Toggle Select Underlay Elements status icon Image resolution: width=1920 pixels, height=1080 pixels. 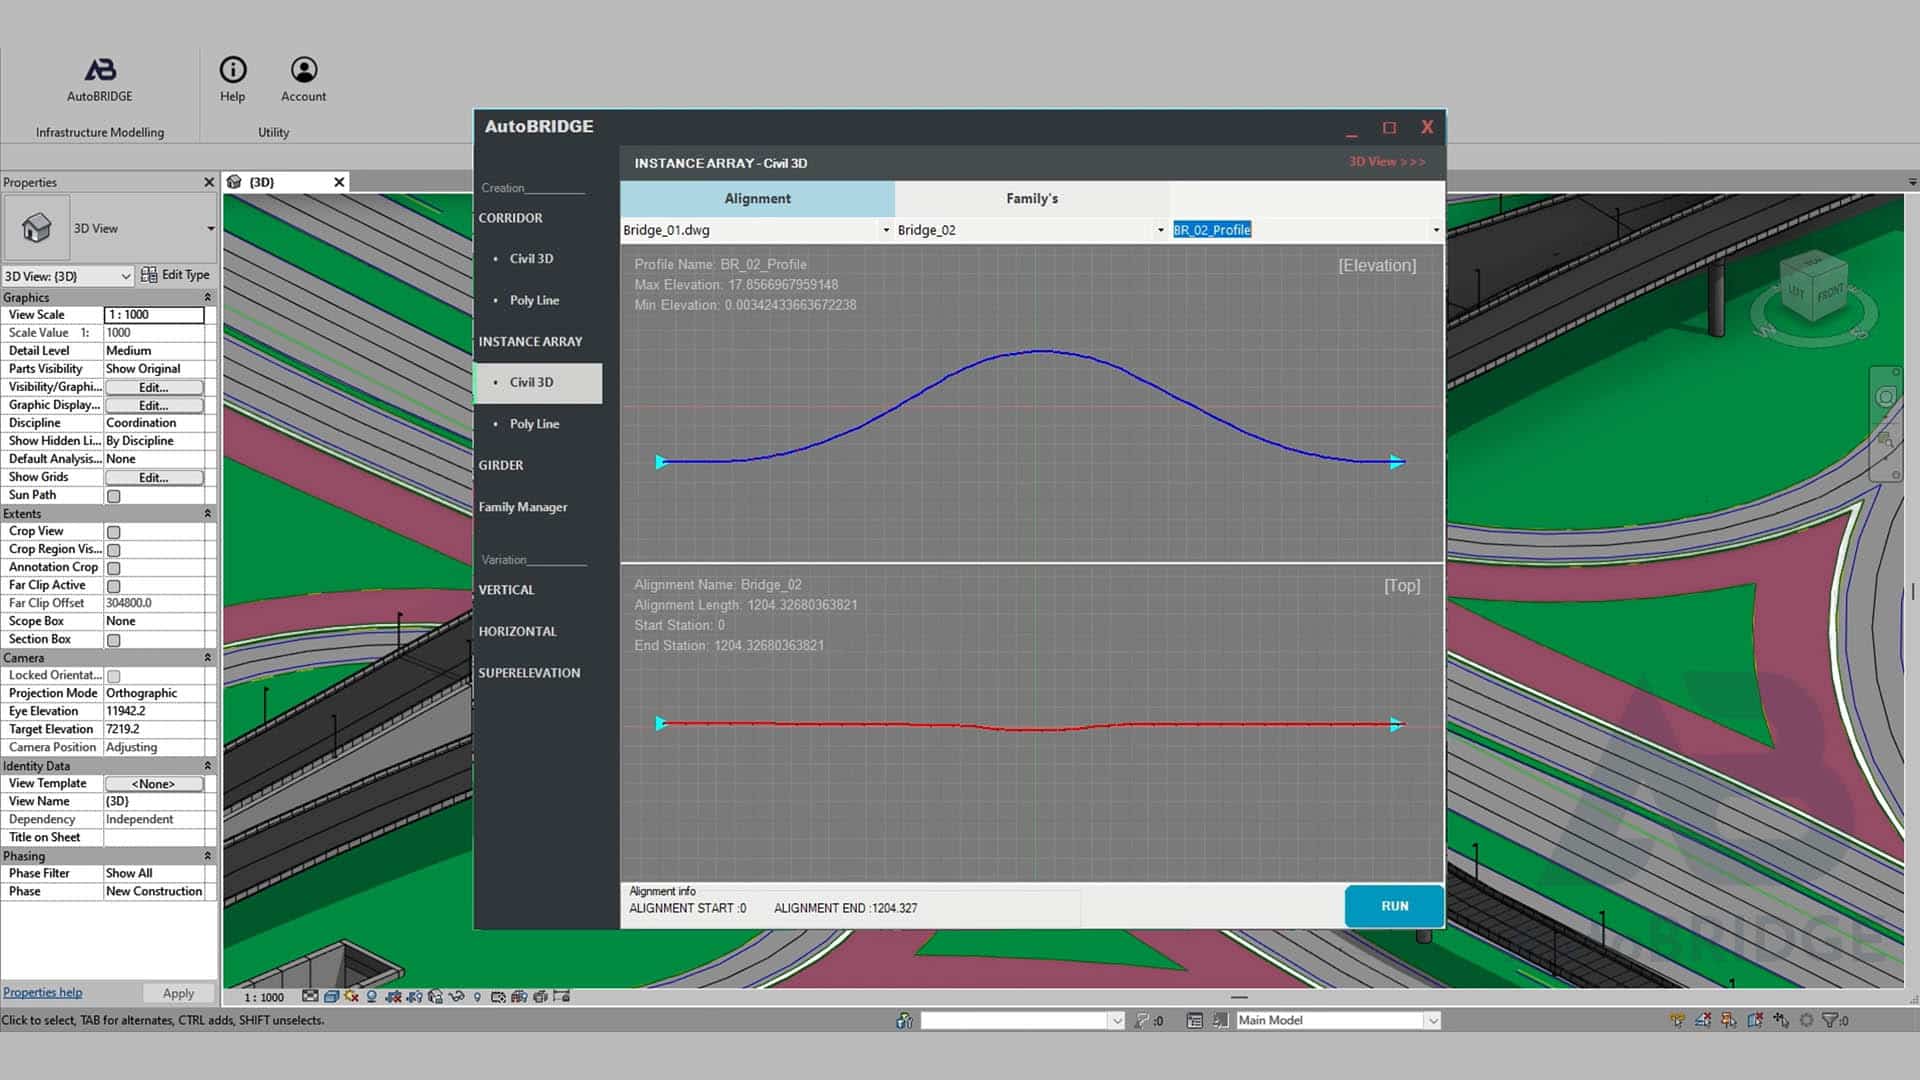1703,1020
